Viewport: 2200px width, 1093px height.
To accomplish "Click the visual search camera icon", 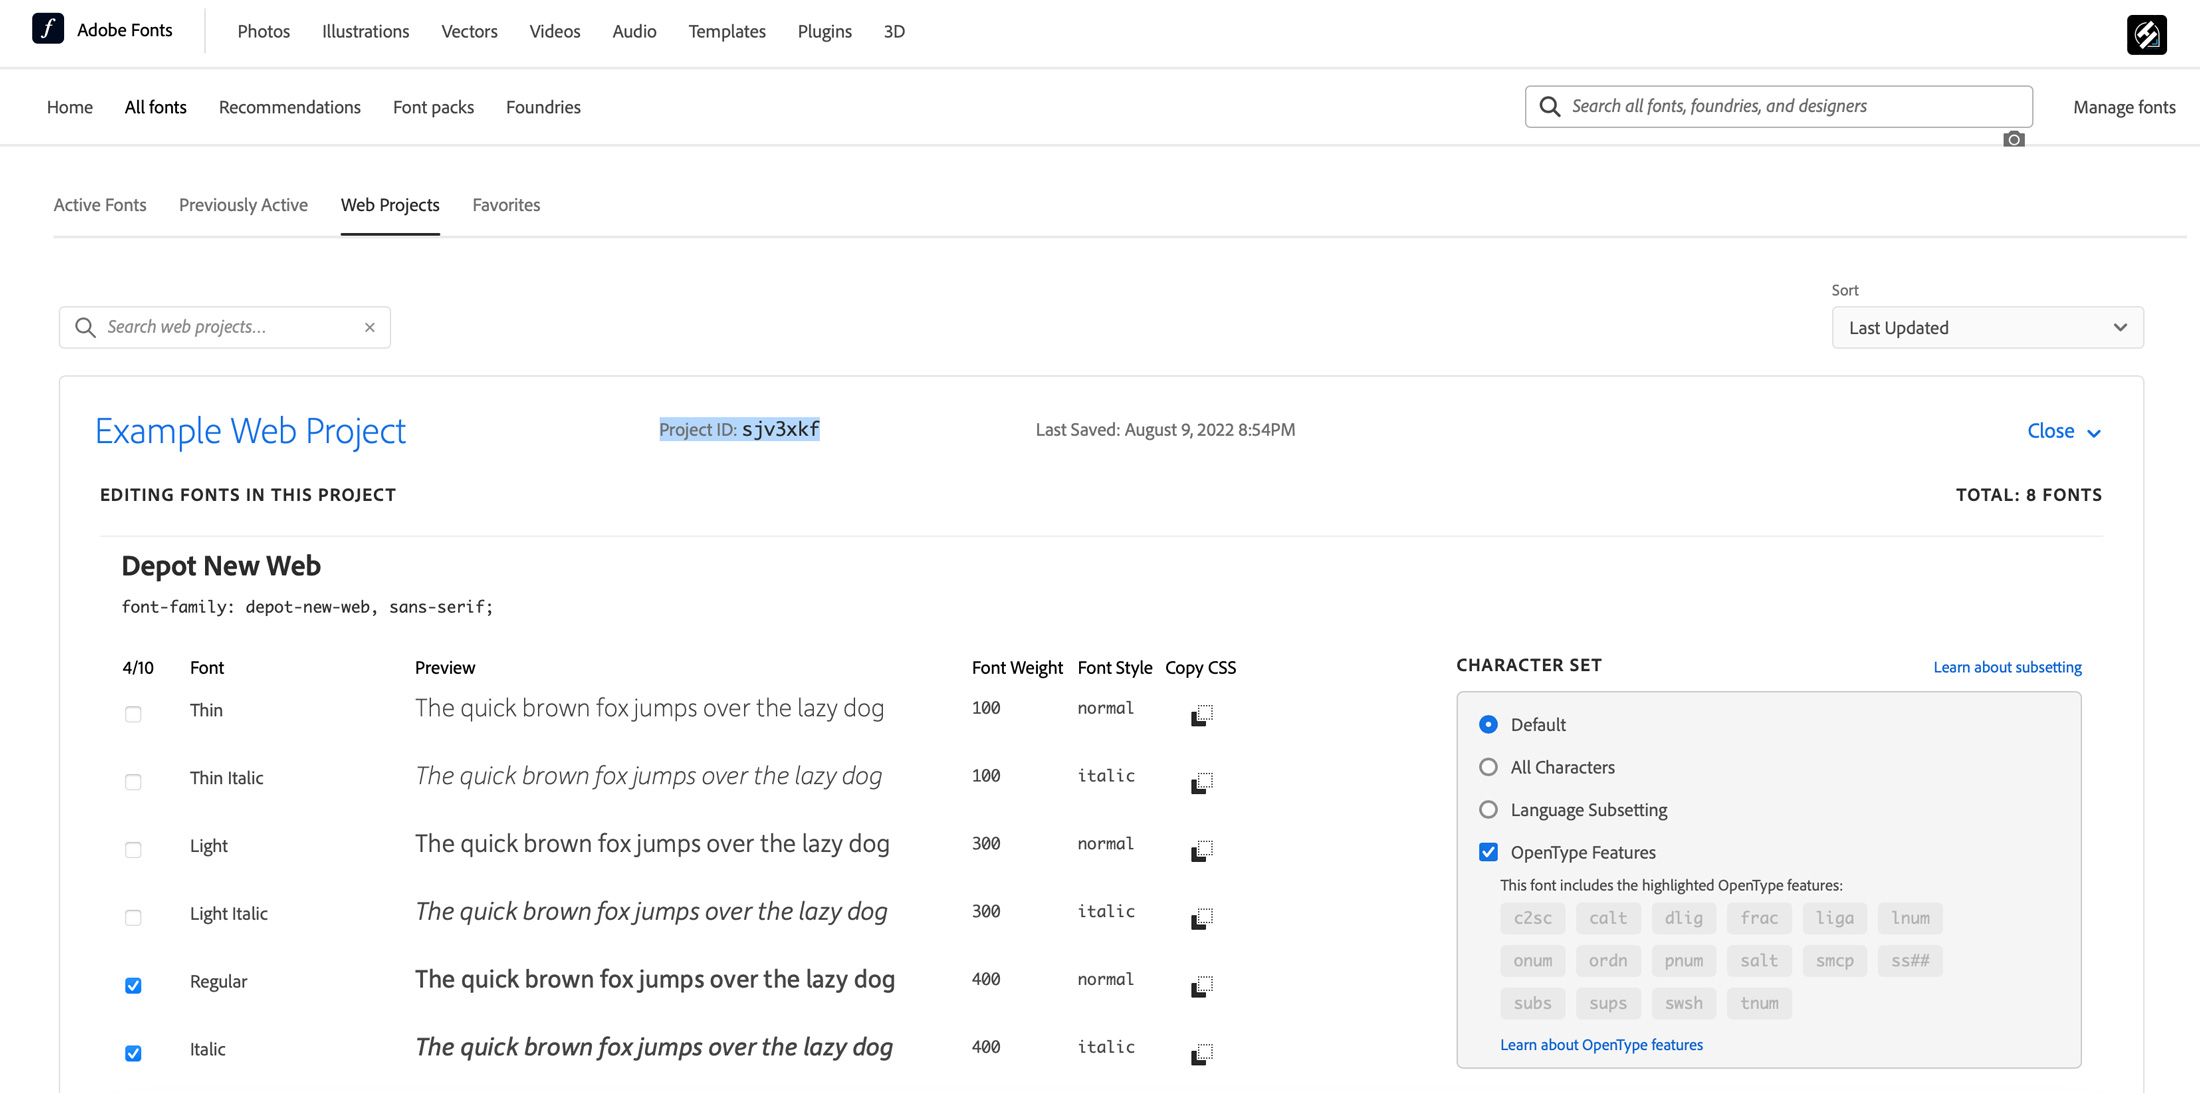I will tap(2014, 140).
